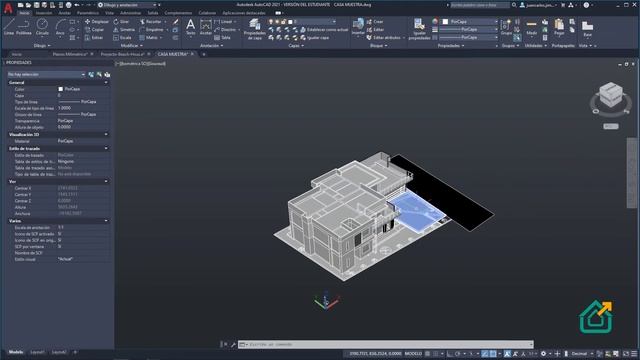Image resolution: width=640 pixels, height=360 pixels.
Task: Click the new drawing tab plus button
Action: (204, 54)
